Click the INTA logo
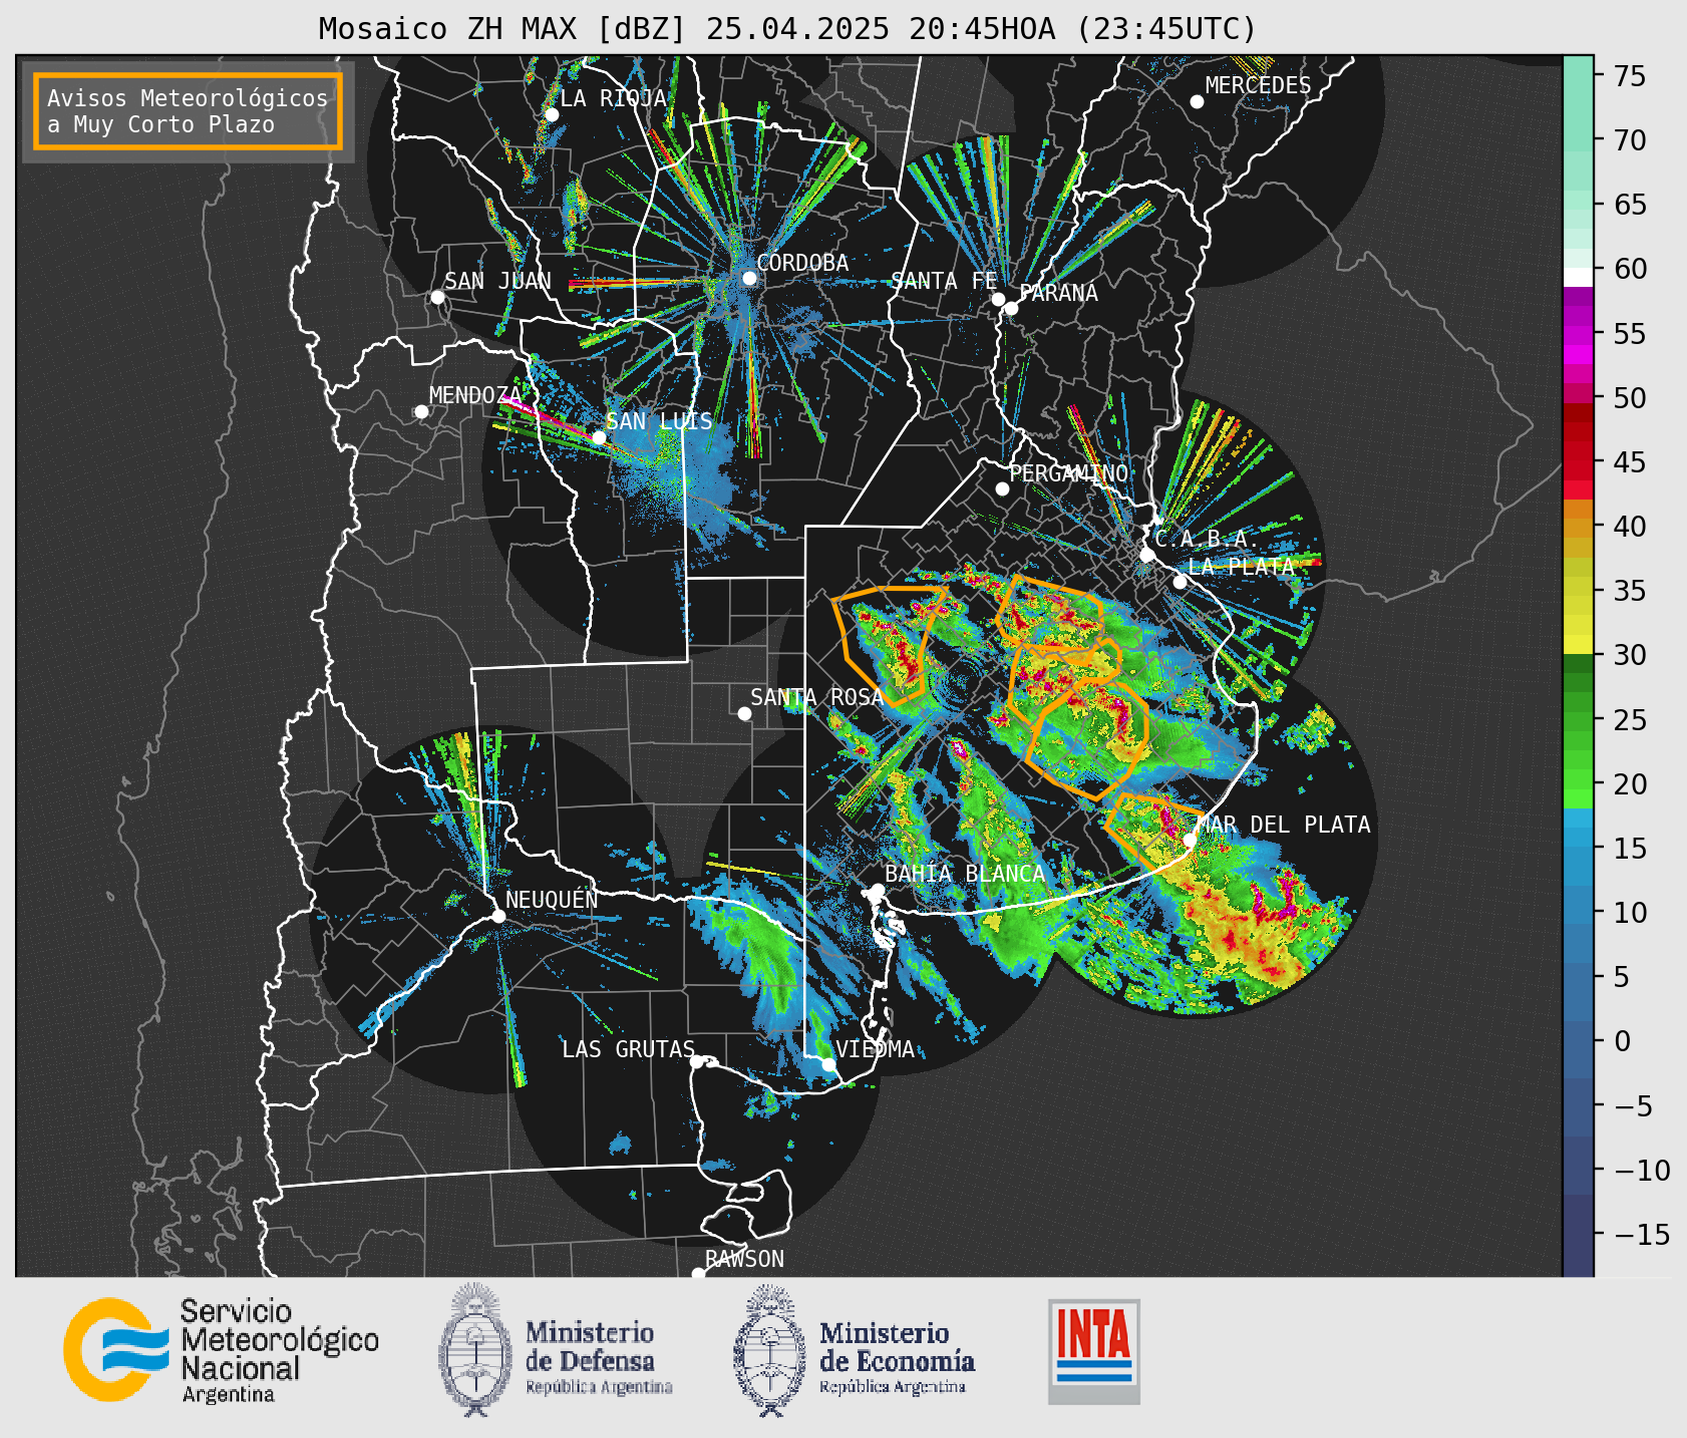The image size is (1687, 1438). point(1094,1351)
